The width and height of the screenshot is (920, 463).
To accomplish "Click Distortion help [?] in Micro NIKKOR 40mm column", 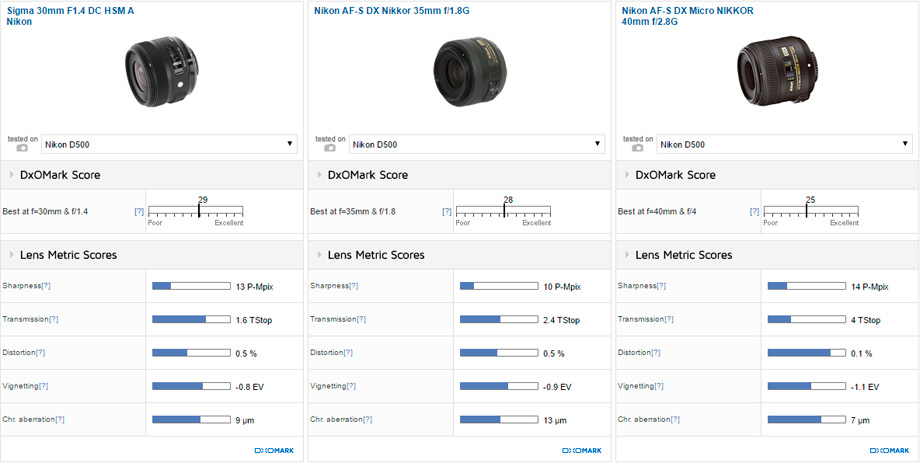I will pos(656,353).
